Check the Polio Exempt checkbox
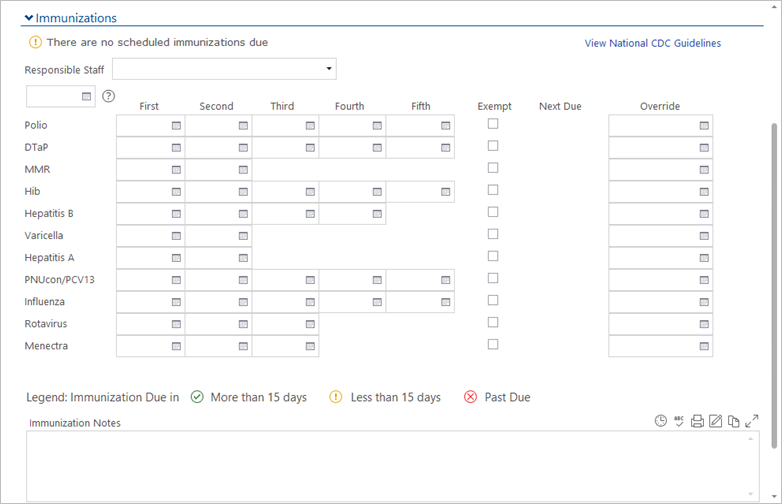Viewport: 782px width, 504px height. tap(493, 124)
